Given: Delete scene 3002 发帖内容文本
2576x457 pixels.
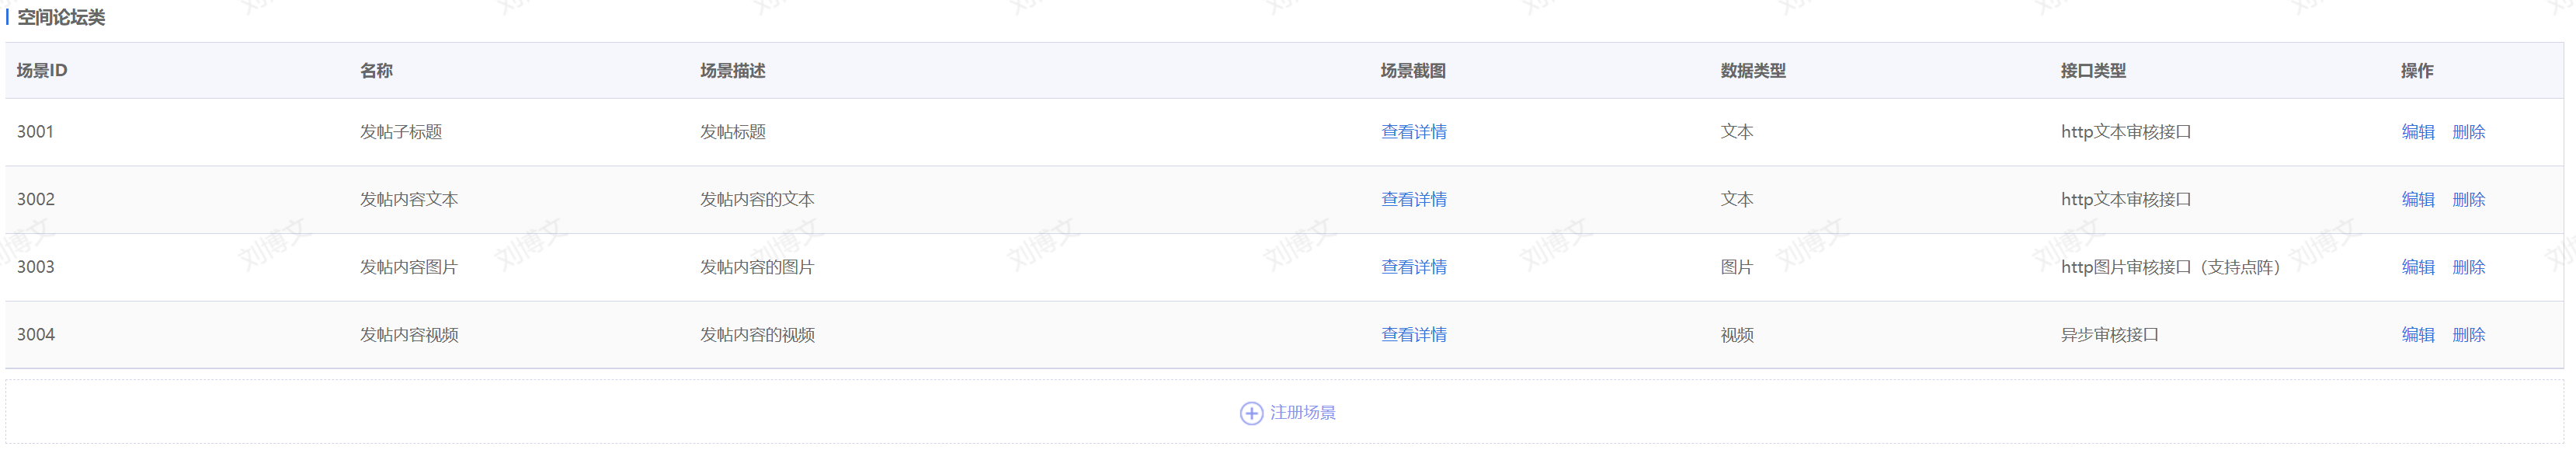Looking at the screenshot, I should (2468, 200).
